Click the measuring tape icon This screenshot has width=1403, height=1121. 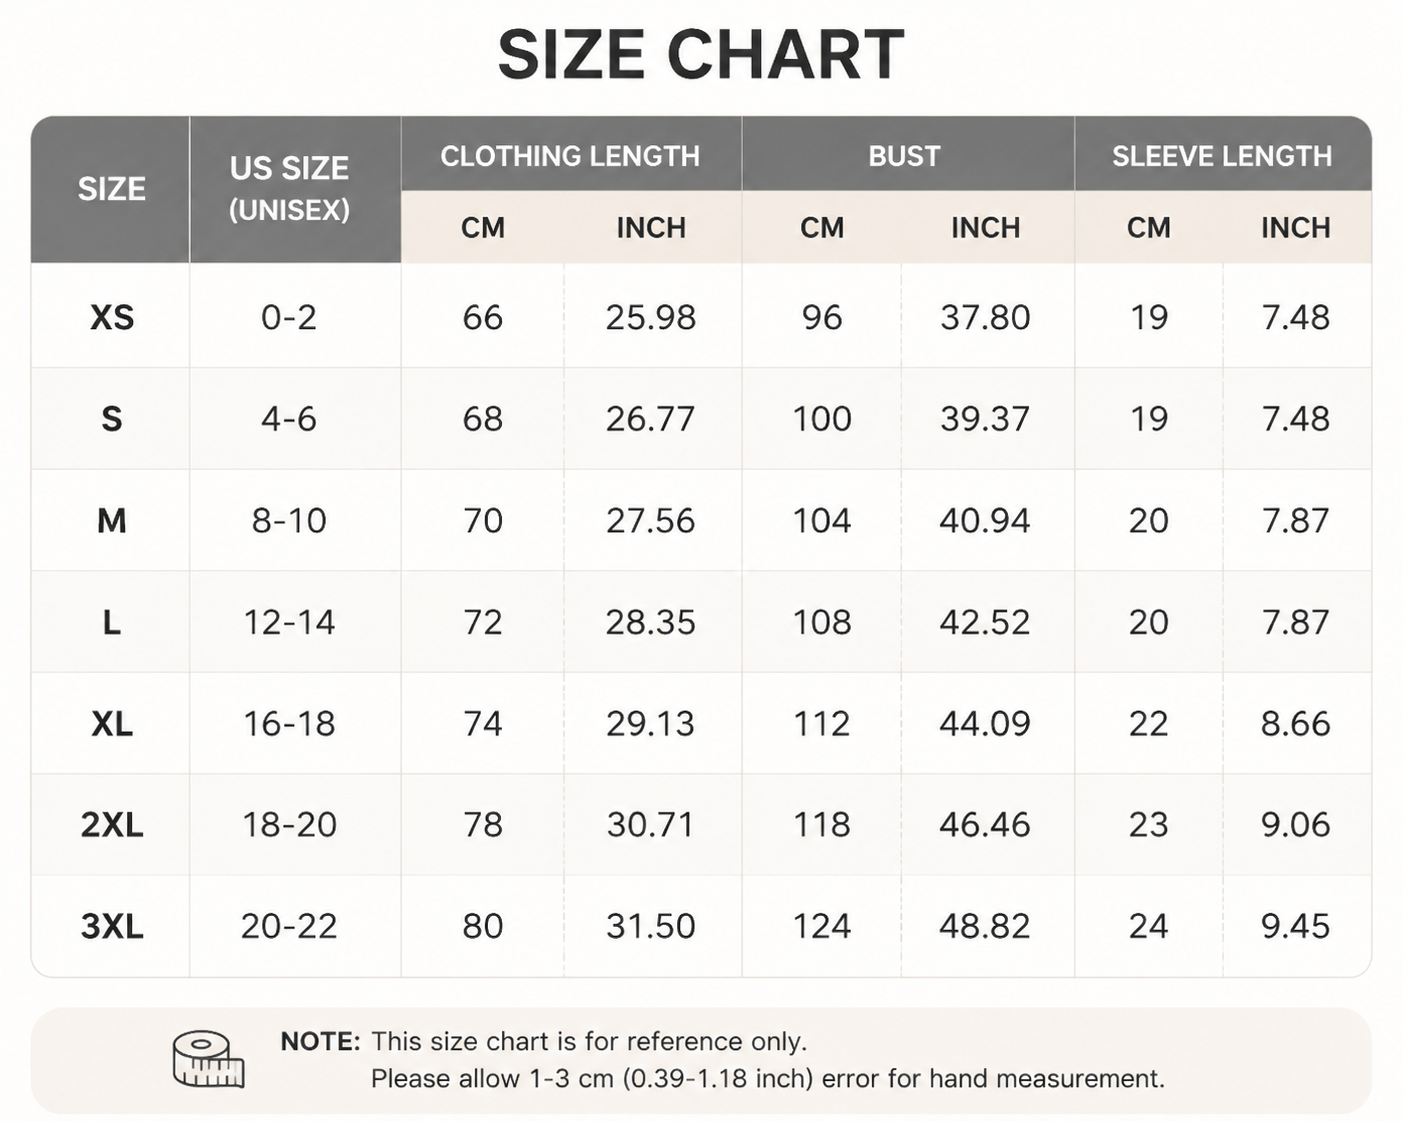pos(208,1060)
